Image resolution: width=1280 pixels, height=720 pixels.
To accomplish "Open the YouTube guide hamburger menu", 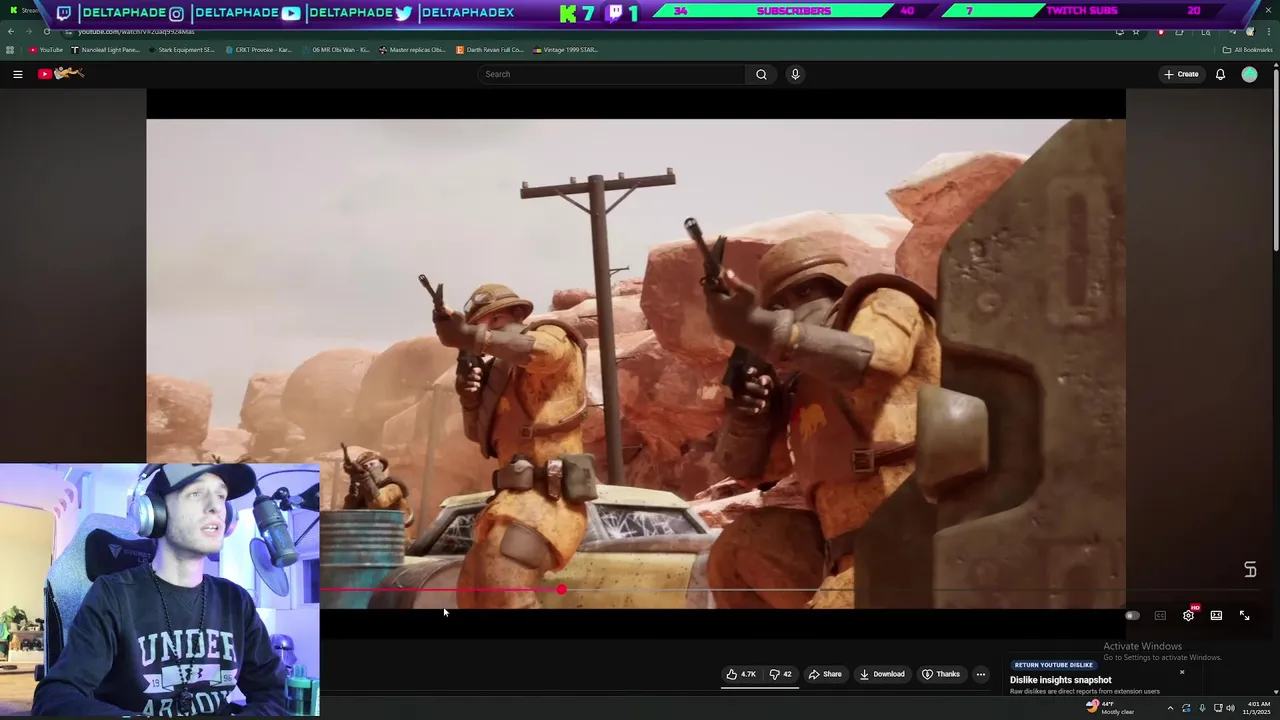I will pos(17,74).
